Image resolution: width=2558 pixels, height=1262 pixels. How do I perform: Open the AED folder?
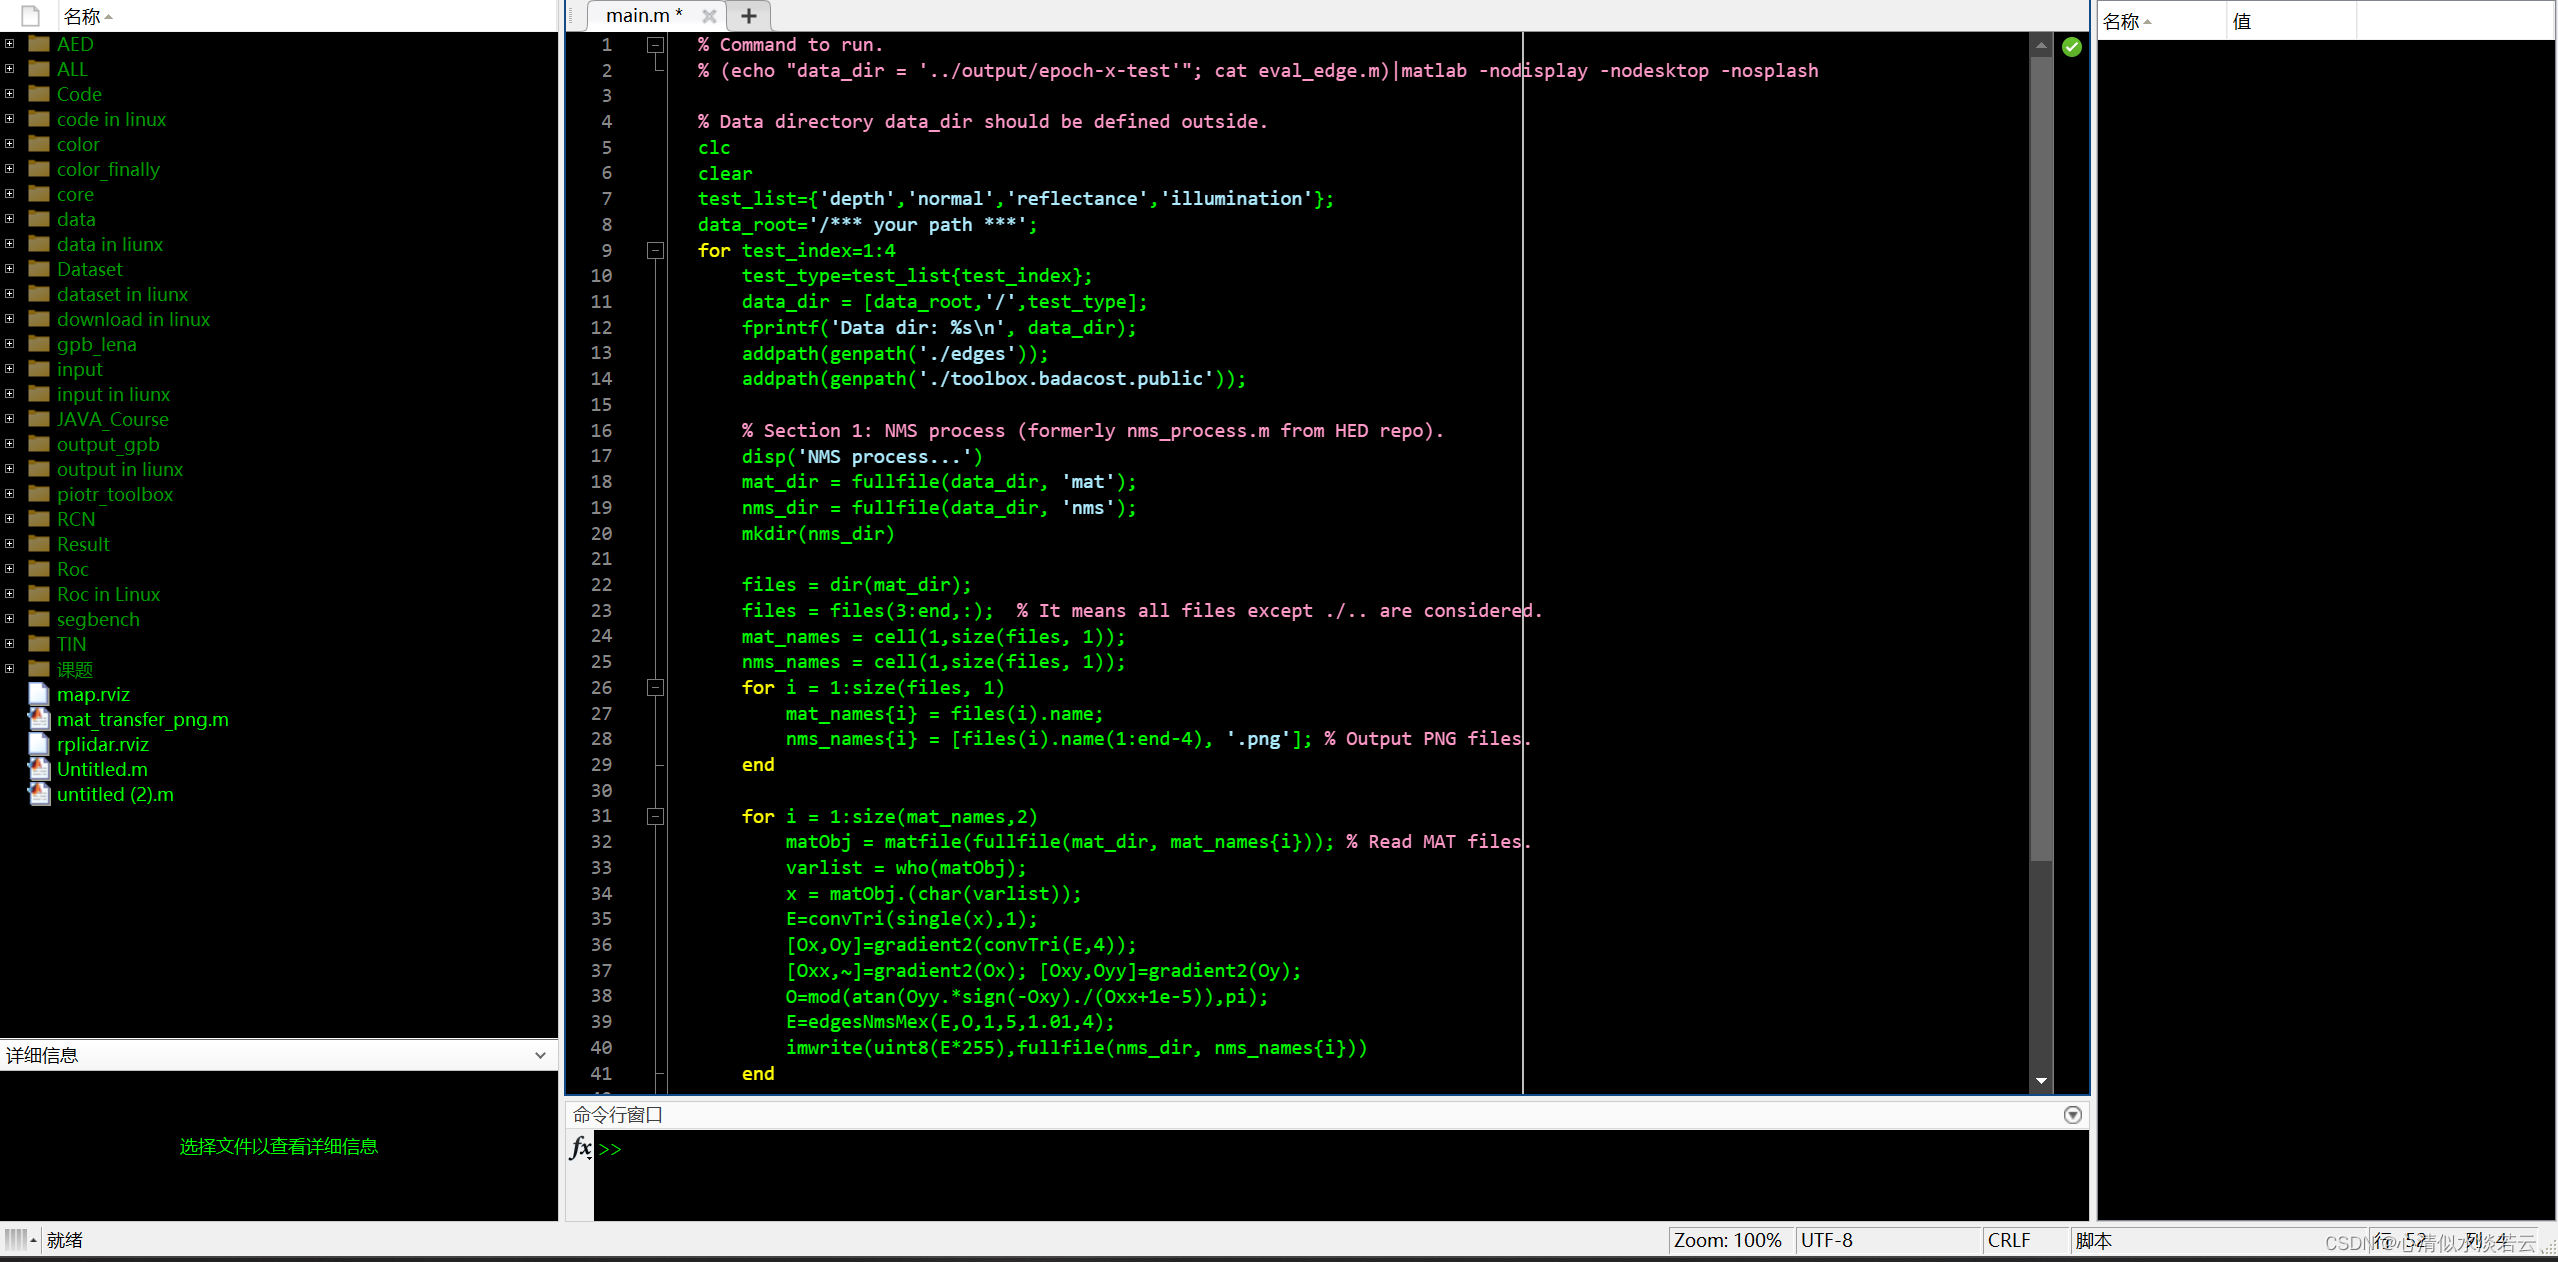tap(75, 44)
